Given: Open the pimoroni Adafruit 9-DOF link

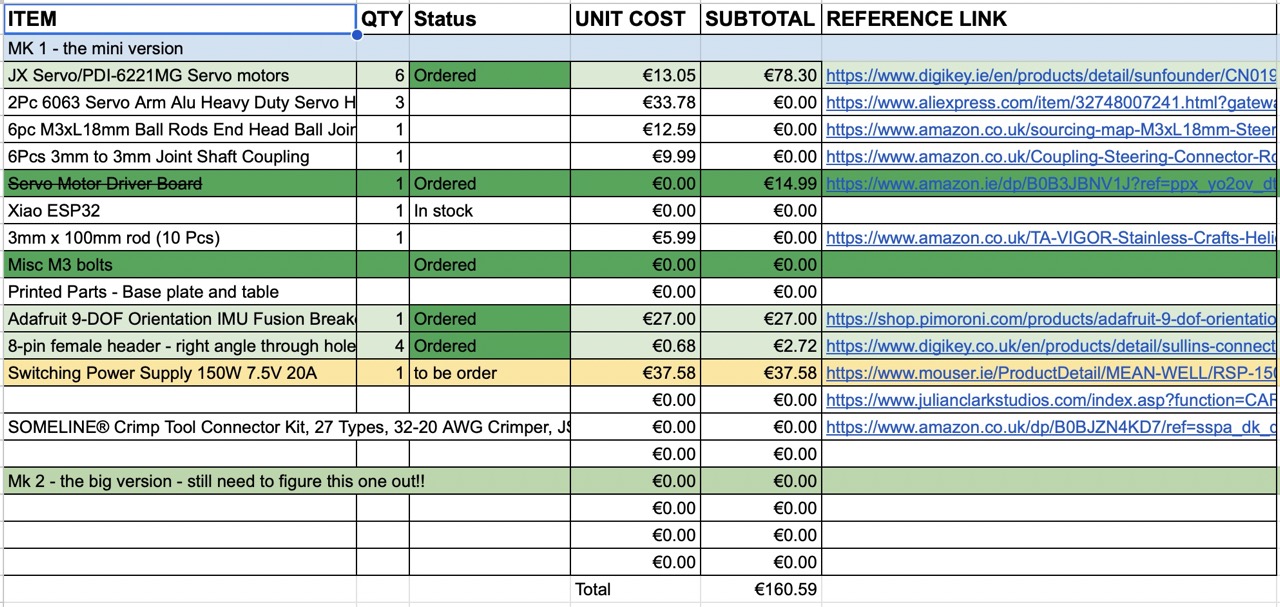Looking at the screenshot, I should [x=1051, y=319].
